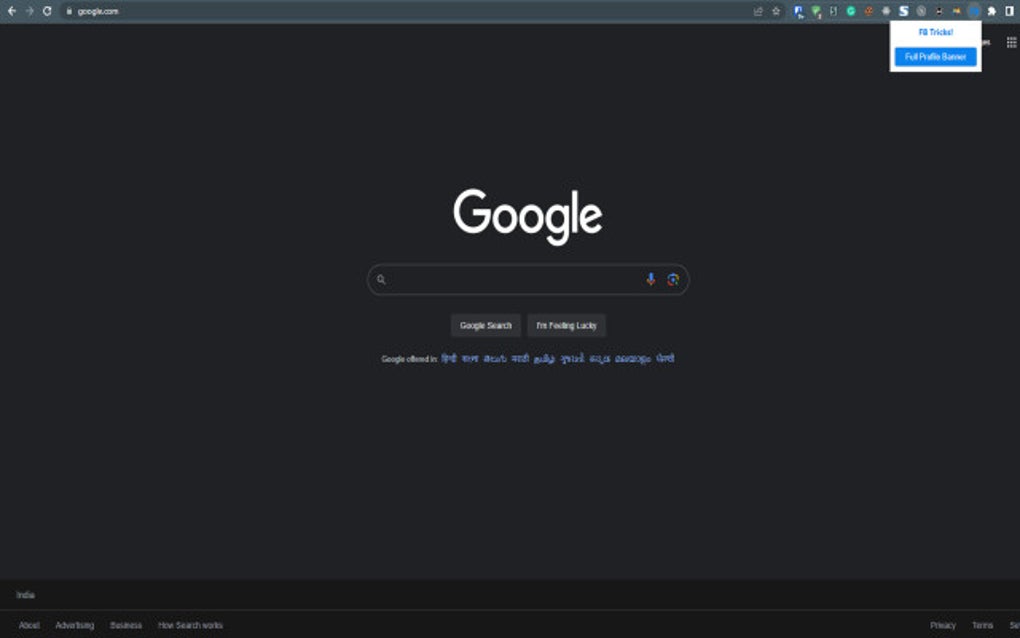Open the share icon in the address bar

(x=756, y=11)
